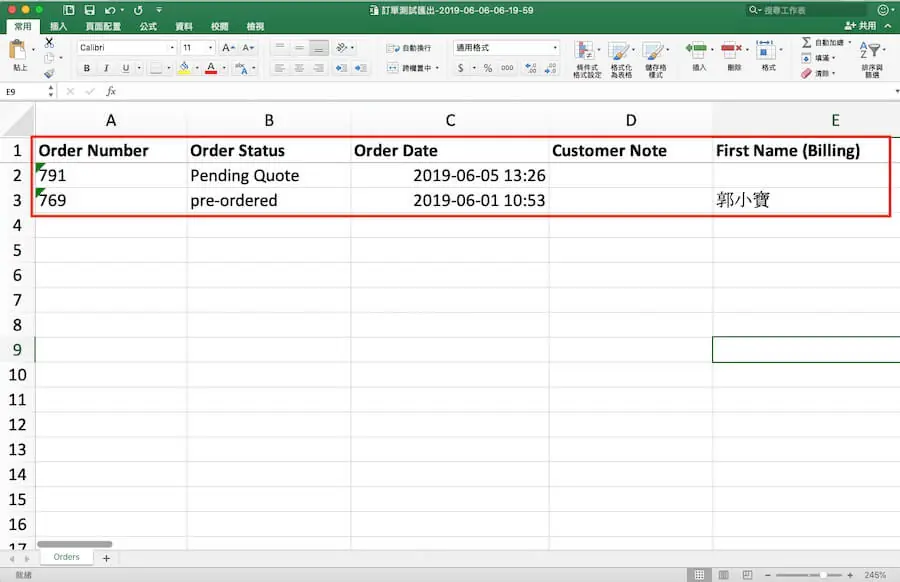Viewport: 900px width, 582px height.
Task: Switch to Page Layout view in status bar
Action: (724, 575)
